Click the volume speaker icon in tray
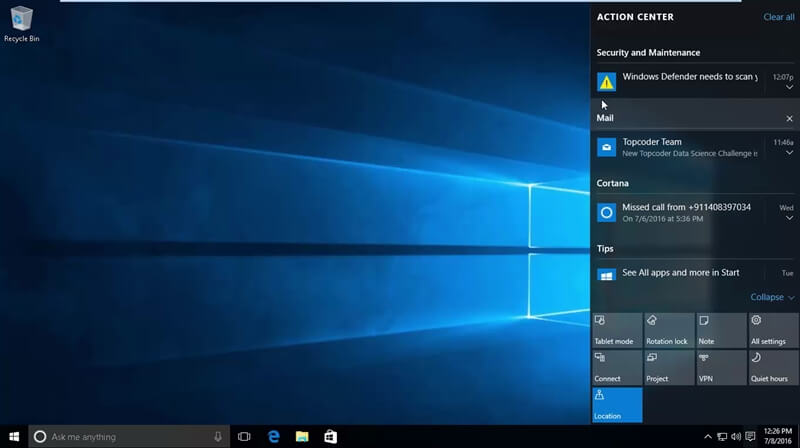Screen dimensions: 800x448 [736, 437]
